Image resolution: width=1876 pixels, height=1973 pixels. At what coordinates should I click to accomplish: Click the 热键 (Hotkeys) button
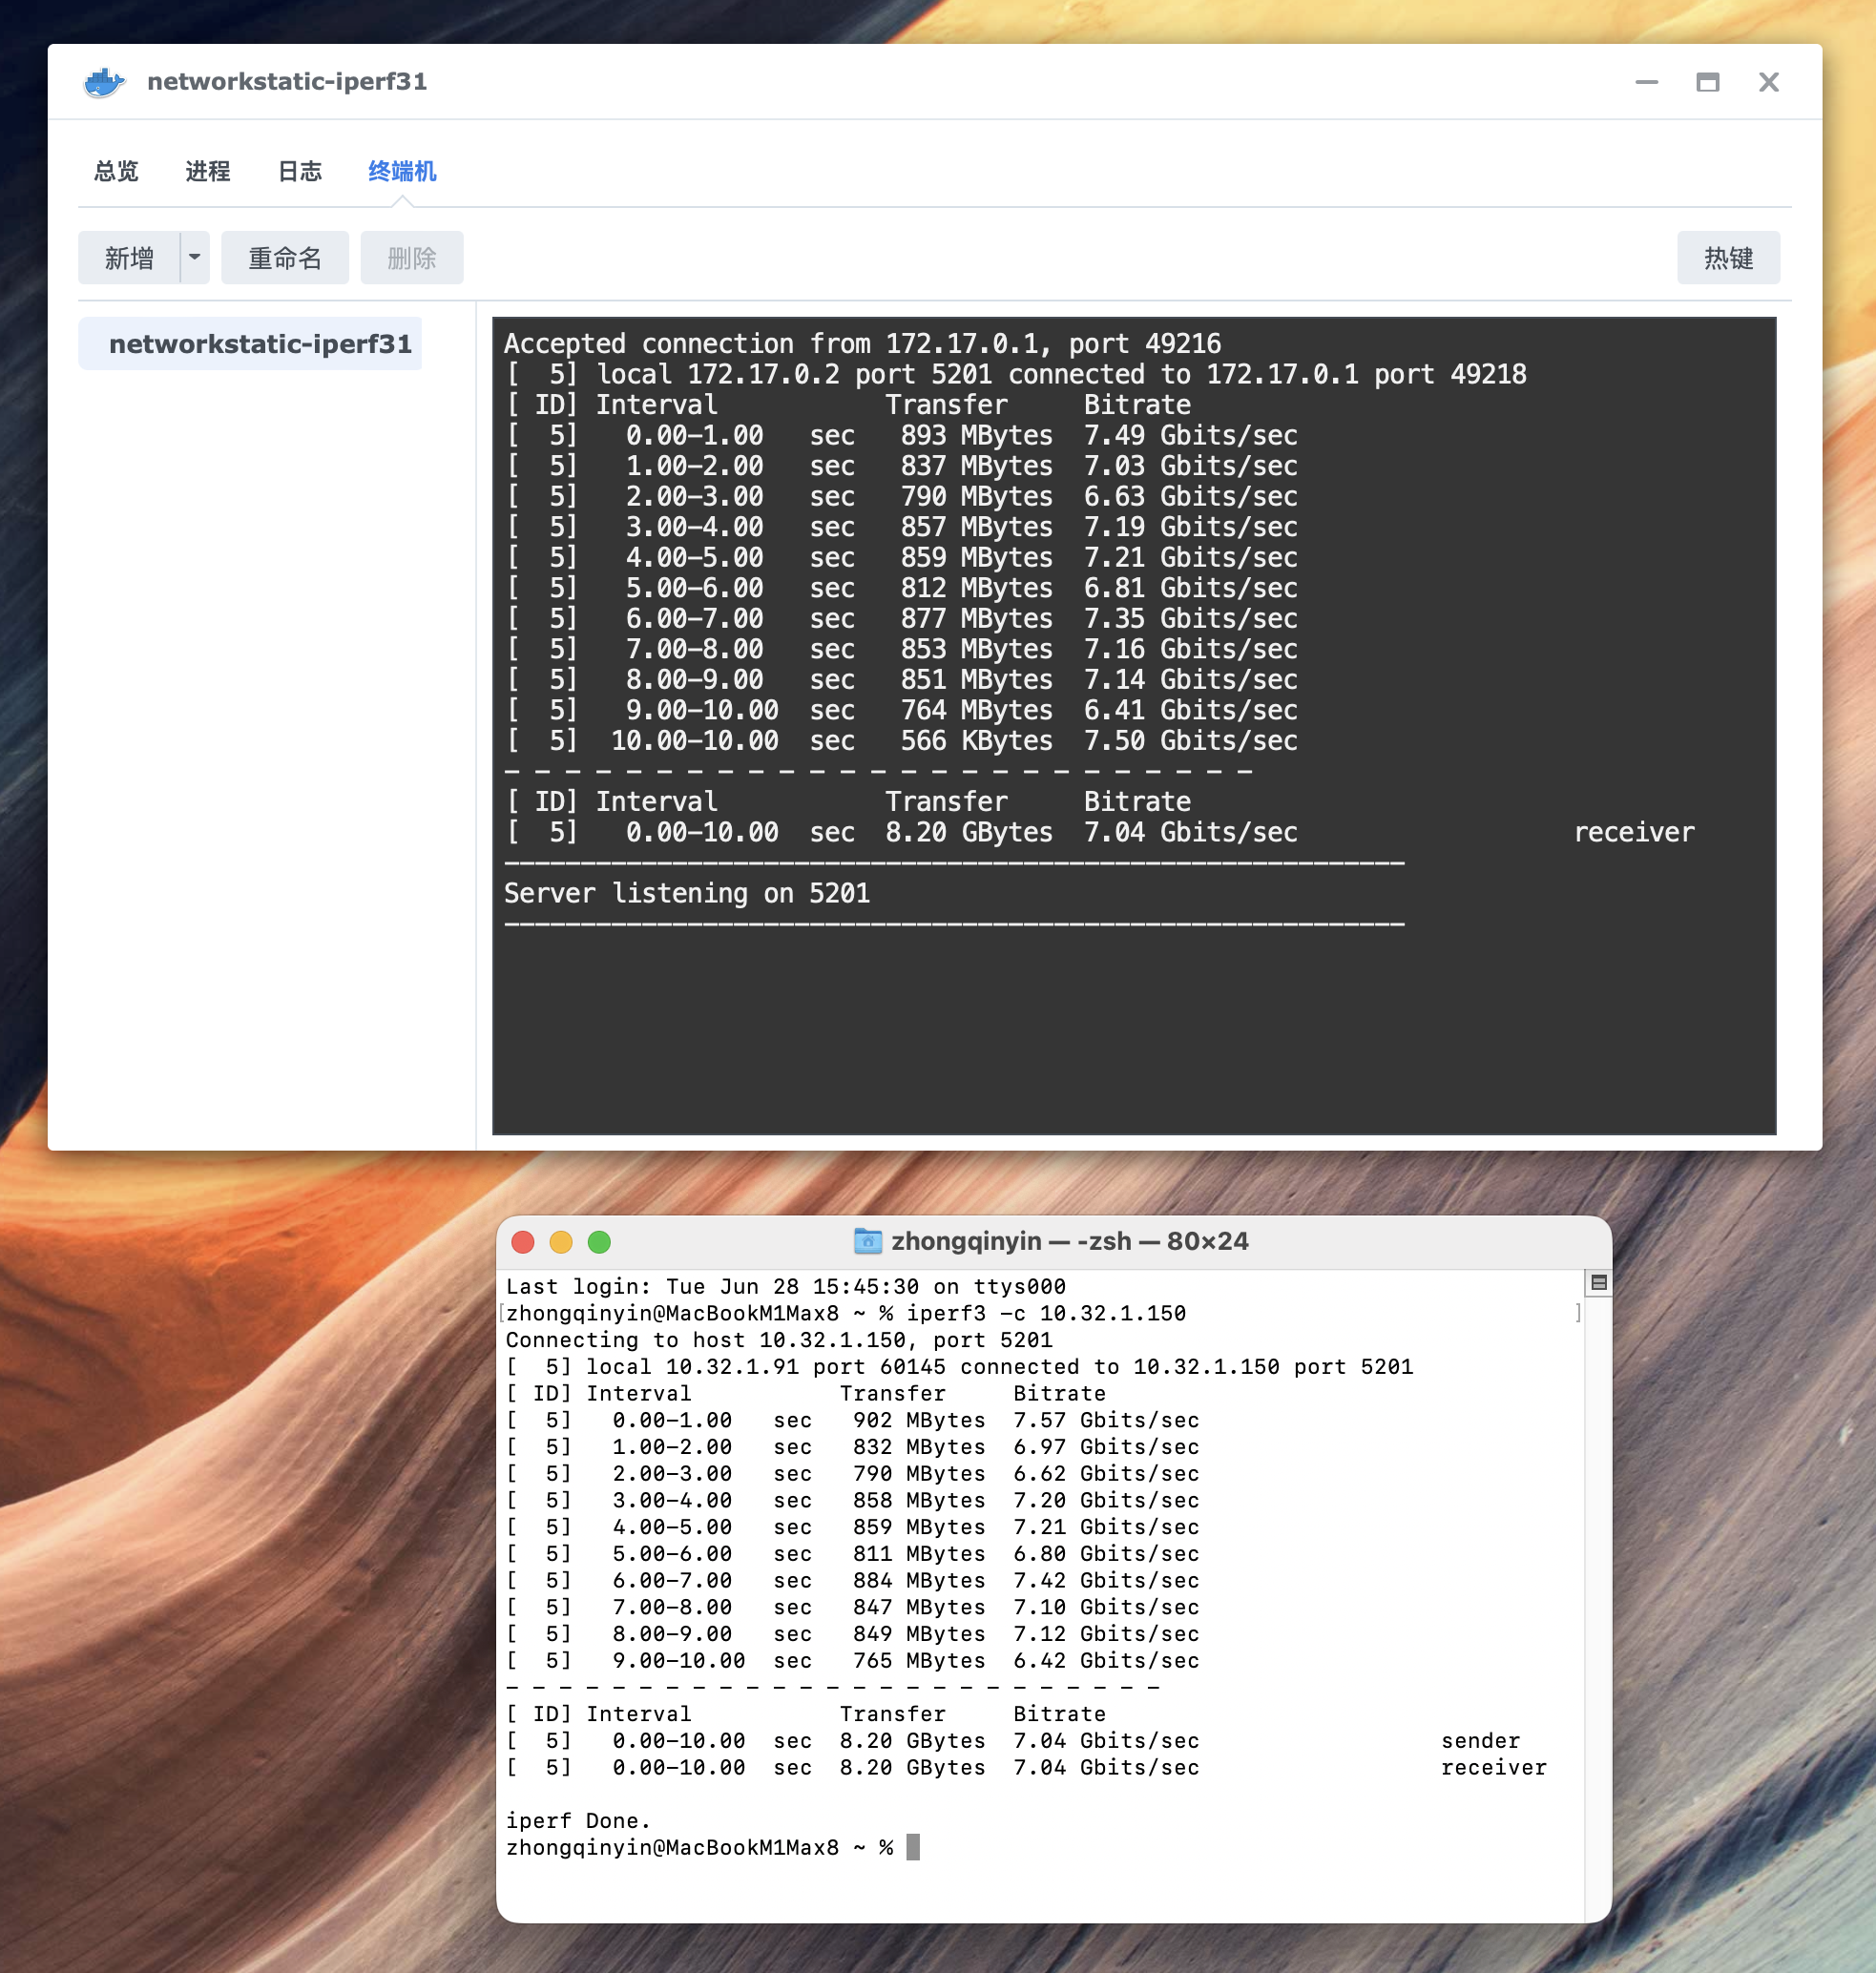(x=1733, y=256)
